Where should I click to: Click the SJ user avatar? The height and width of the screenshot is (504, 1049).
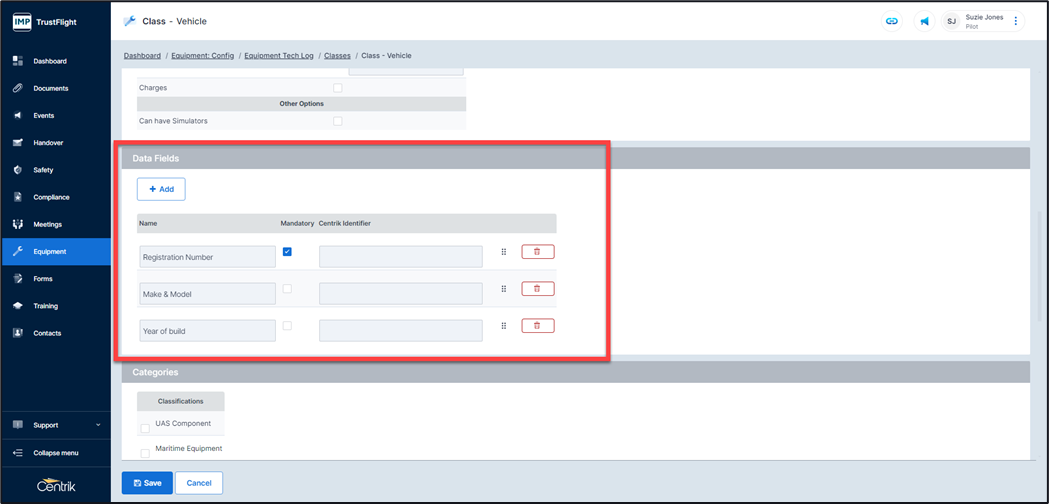coord(951,21)
